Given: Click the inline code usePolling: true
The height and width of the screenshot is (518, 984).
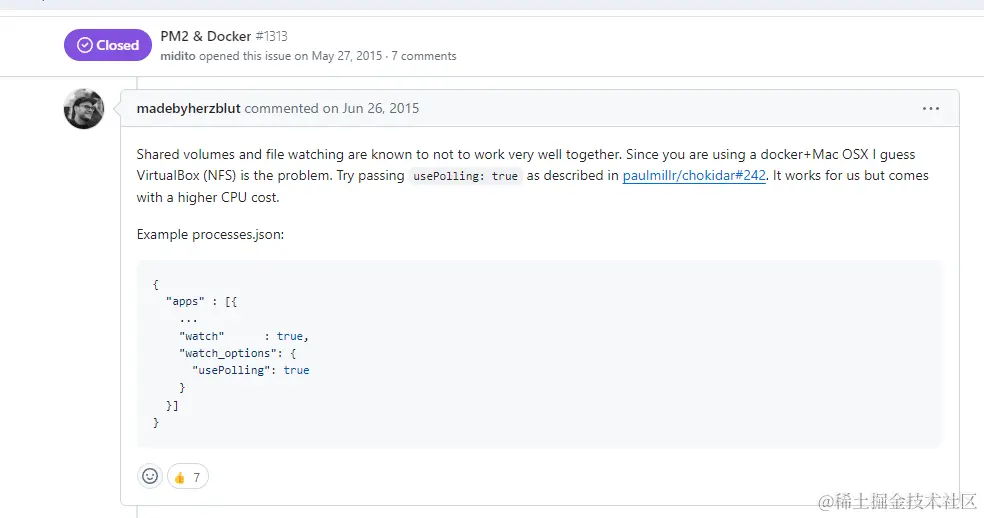Looking at the screenshot, I should coord(466,176).
